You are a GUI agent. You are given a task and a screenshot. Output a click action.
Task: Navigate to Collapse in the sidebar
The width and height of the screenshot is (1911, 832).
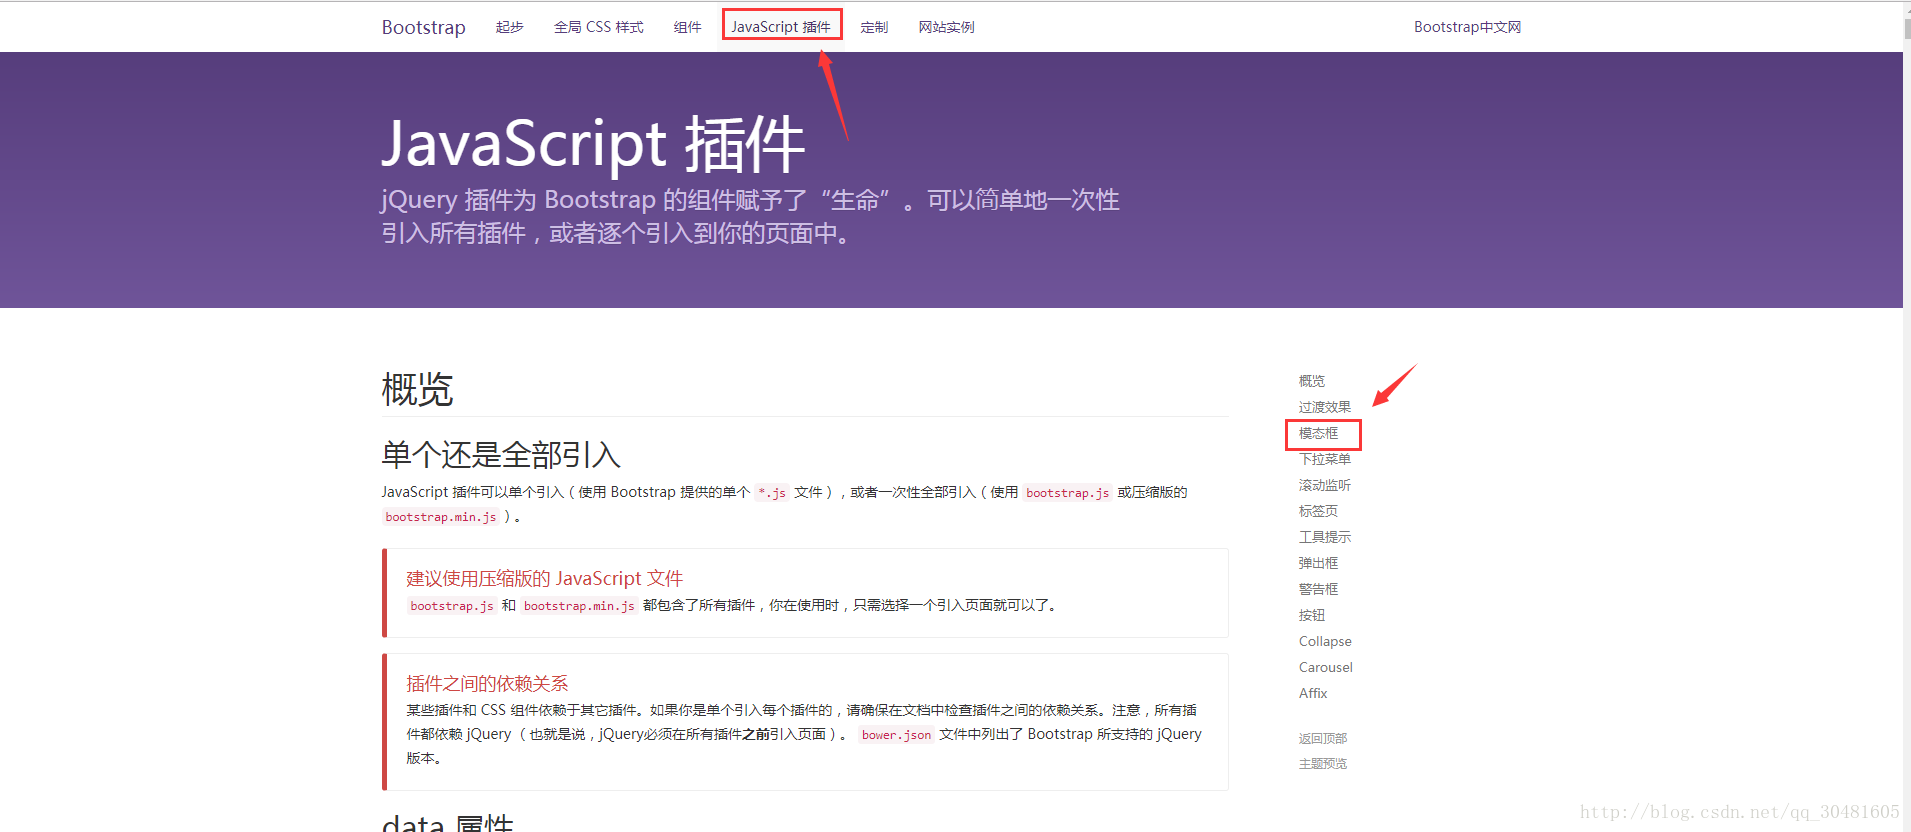click(1325, 641)
